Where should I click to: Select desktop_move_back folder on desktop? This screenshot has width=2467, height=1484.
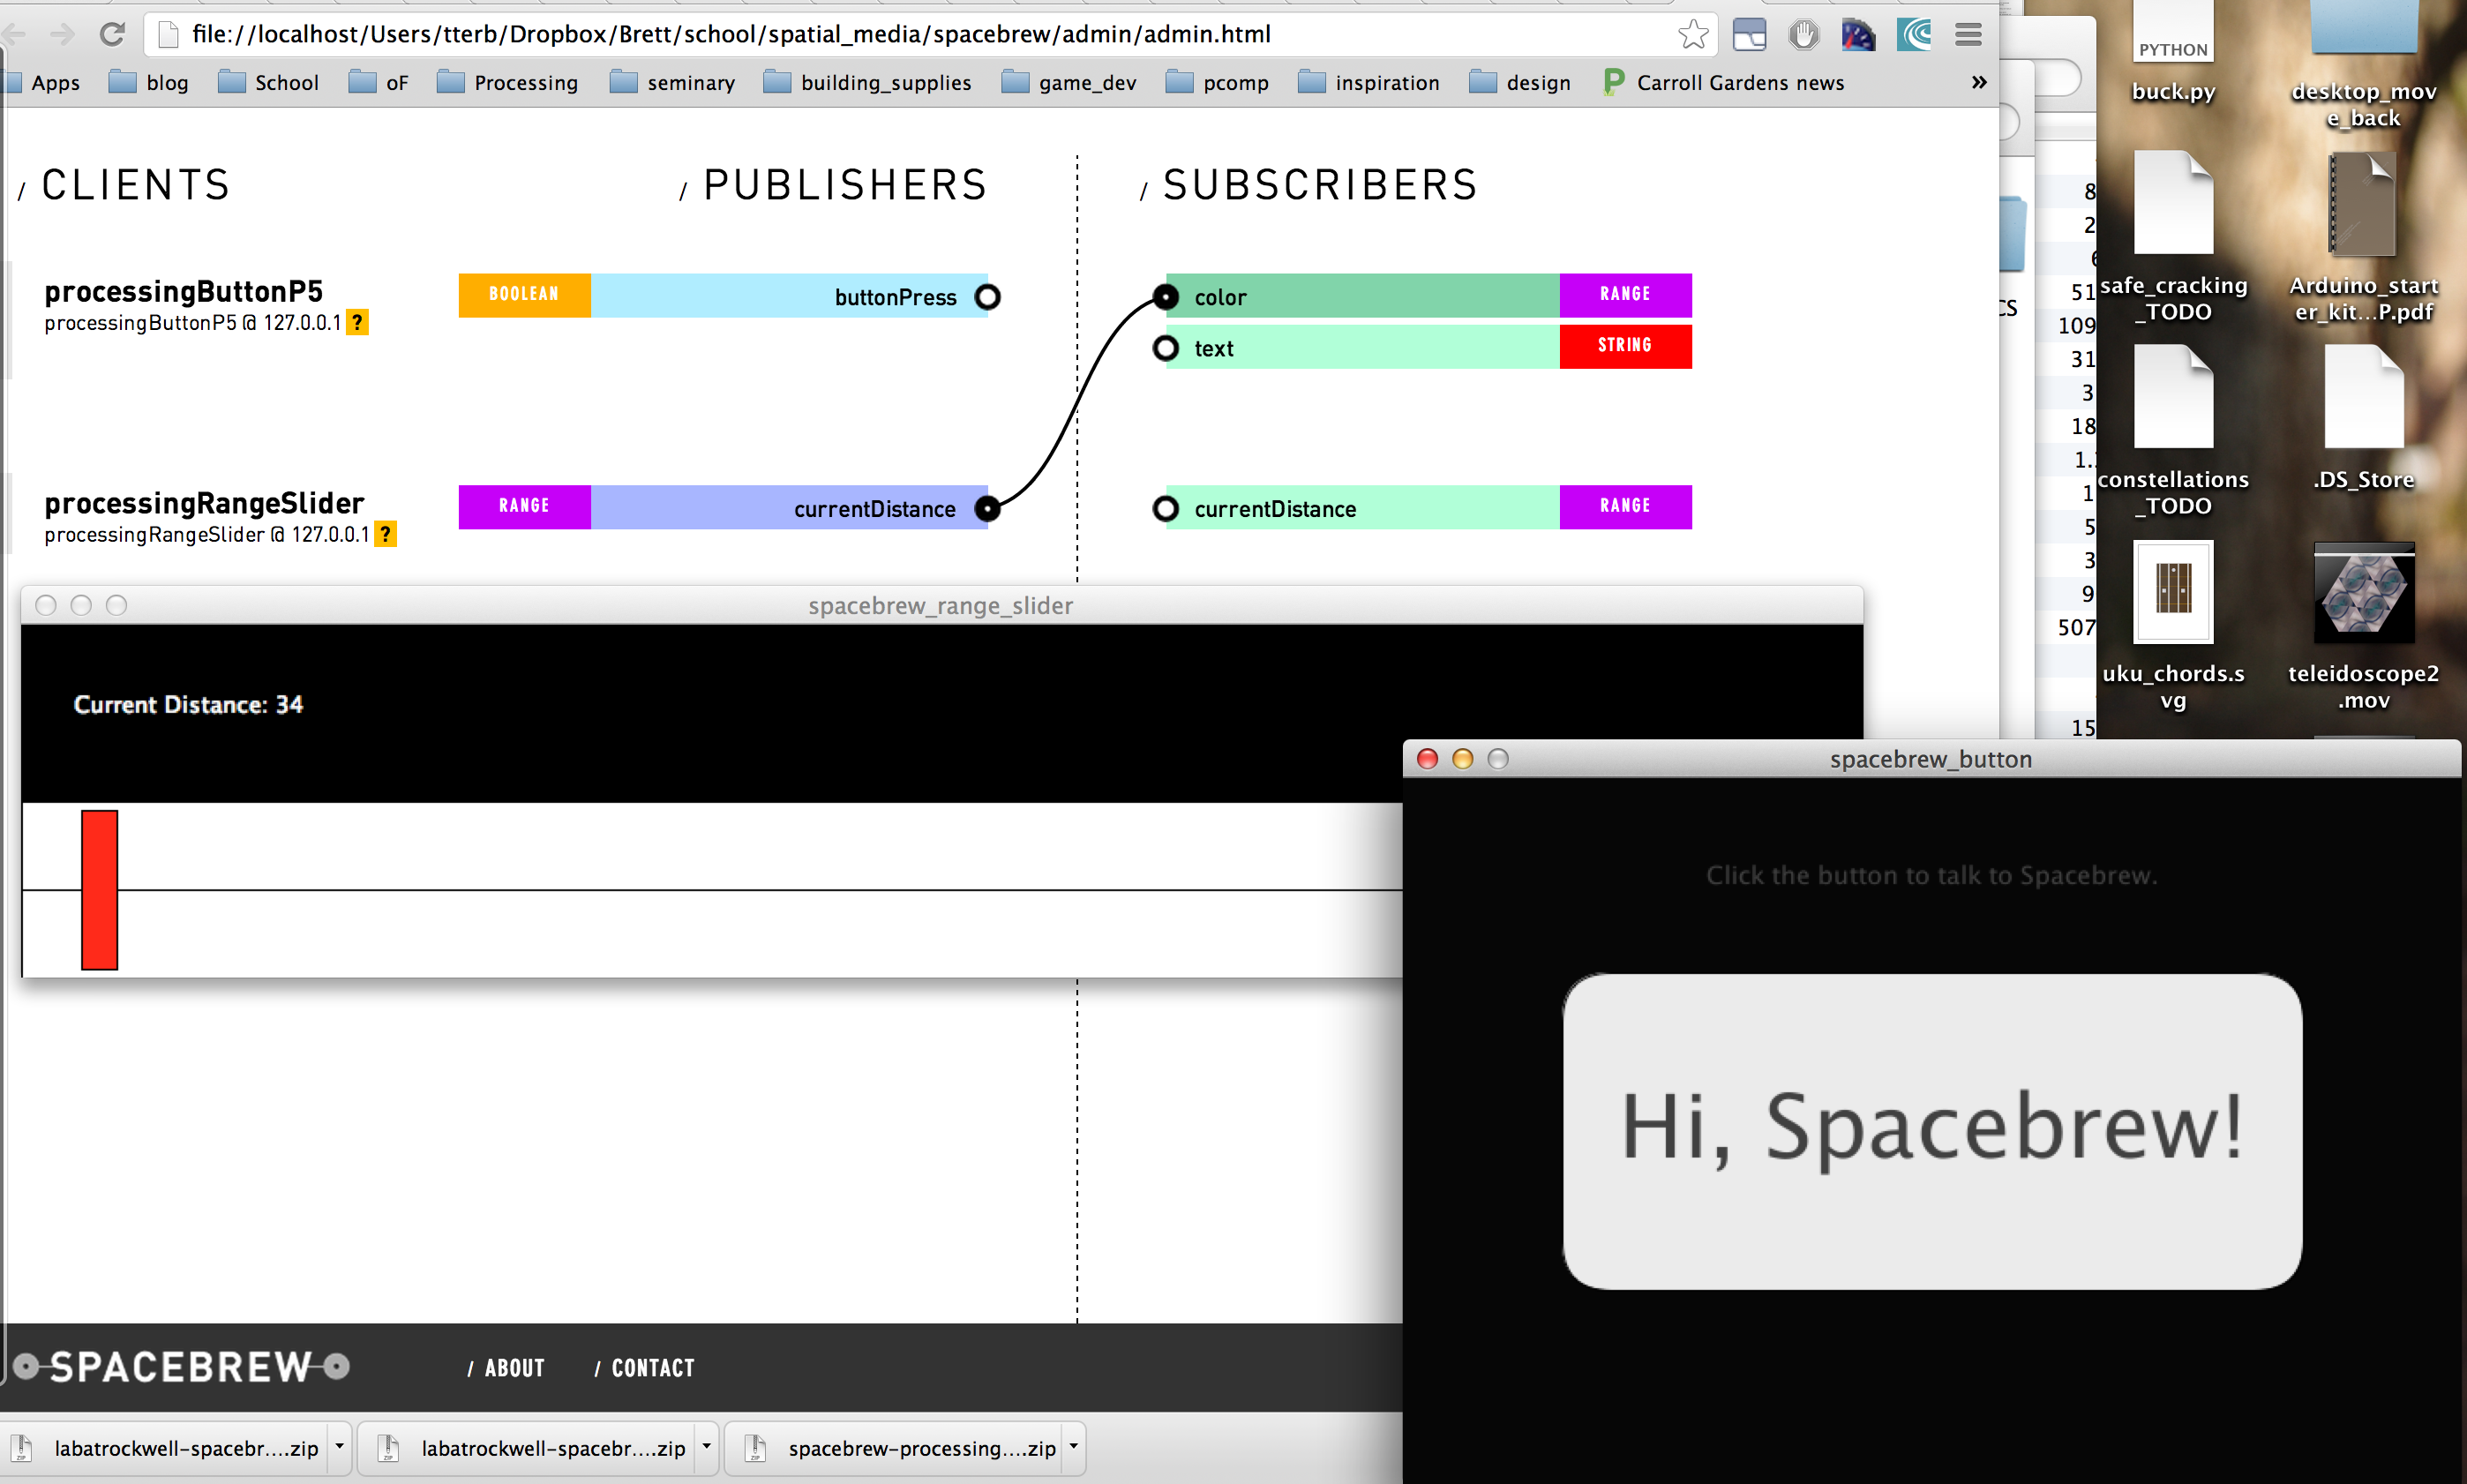[2363, 65]
